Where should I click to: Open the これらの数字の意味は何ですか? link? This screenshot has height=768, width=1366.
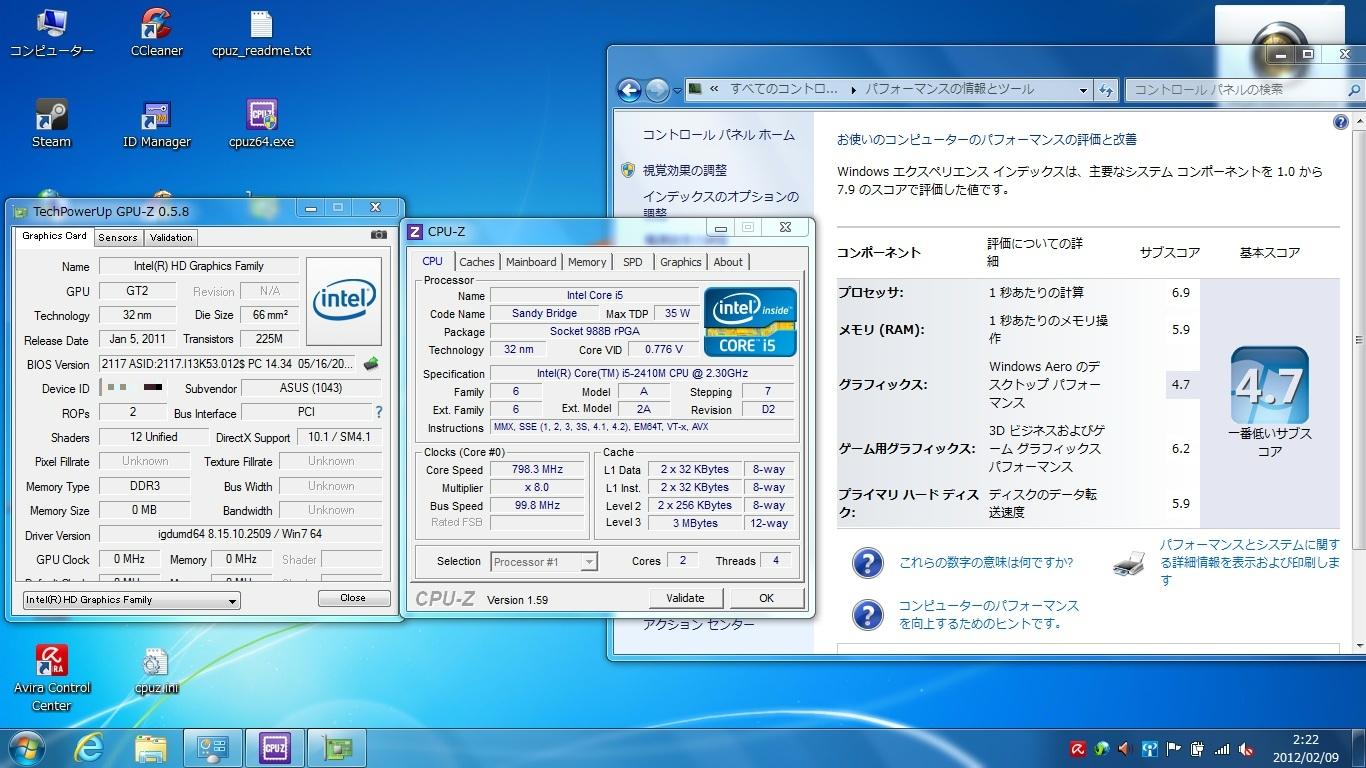(x=986, y=563)
